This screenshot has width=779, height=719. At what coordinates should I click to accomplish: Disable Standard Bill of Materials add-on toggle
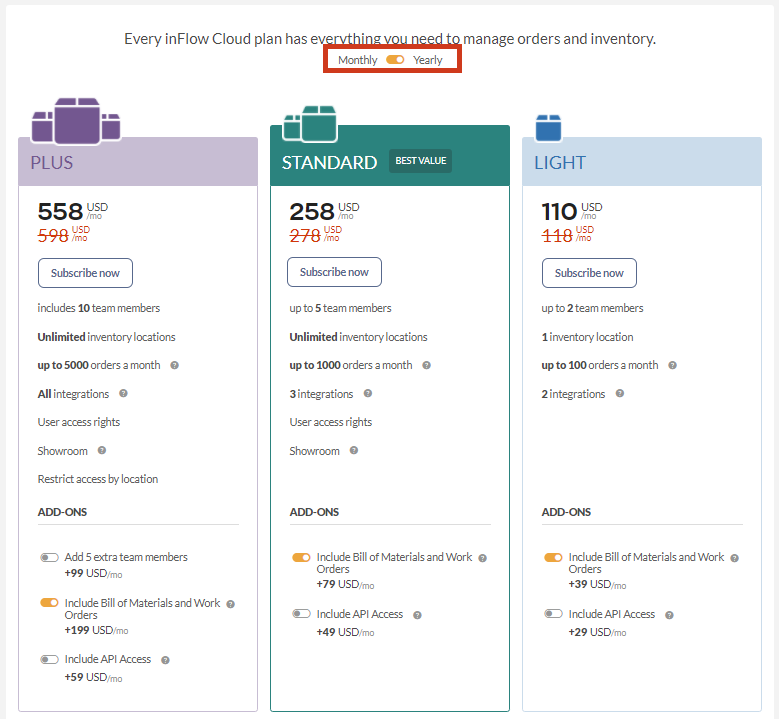301,558
